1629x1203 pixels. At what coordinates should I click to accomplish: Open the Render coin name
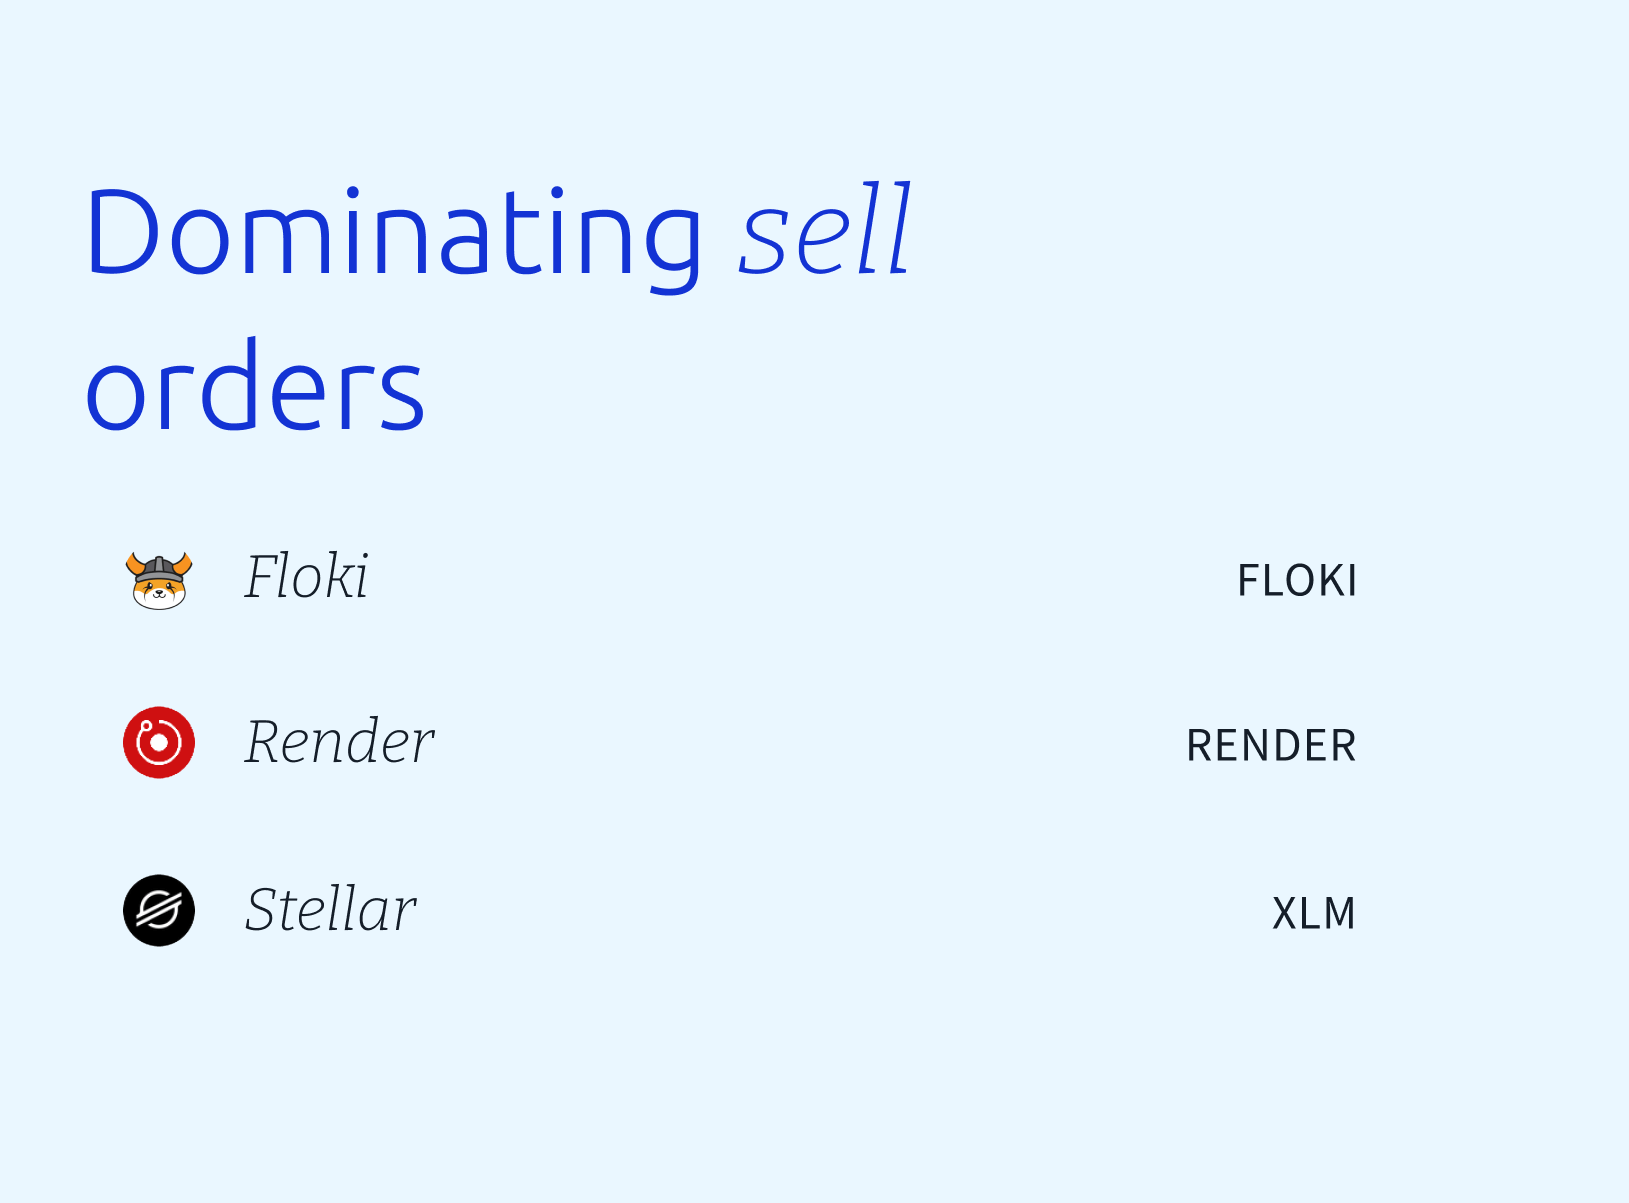coord(340,742)
